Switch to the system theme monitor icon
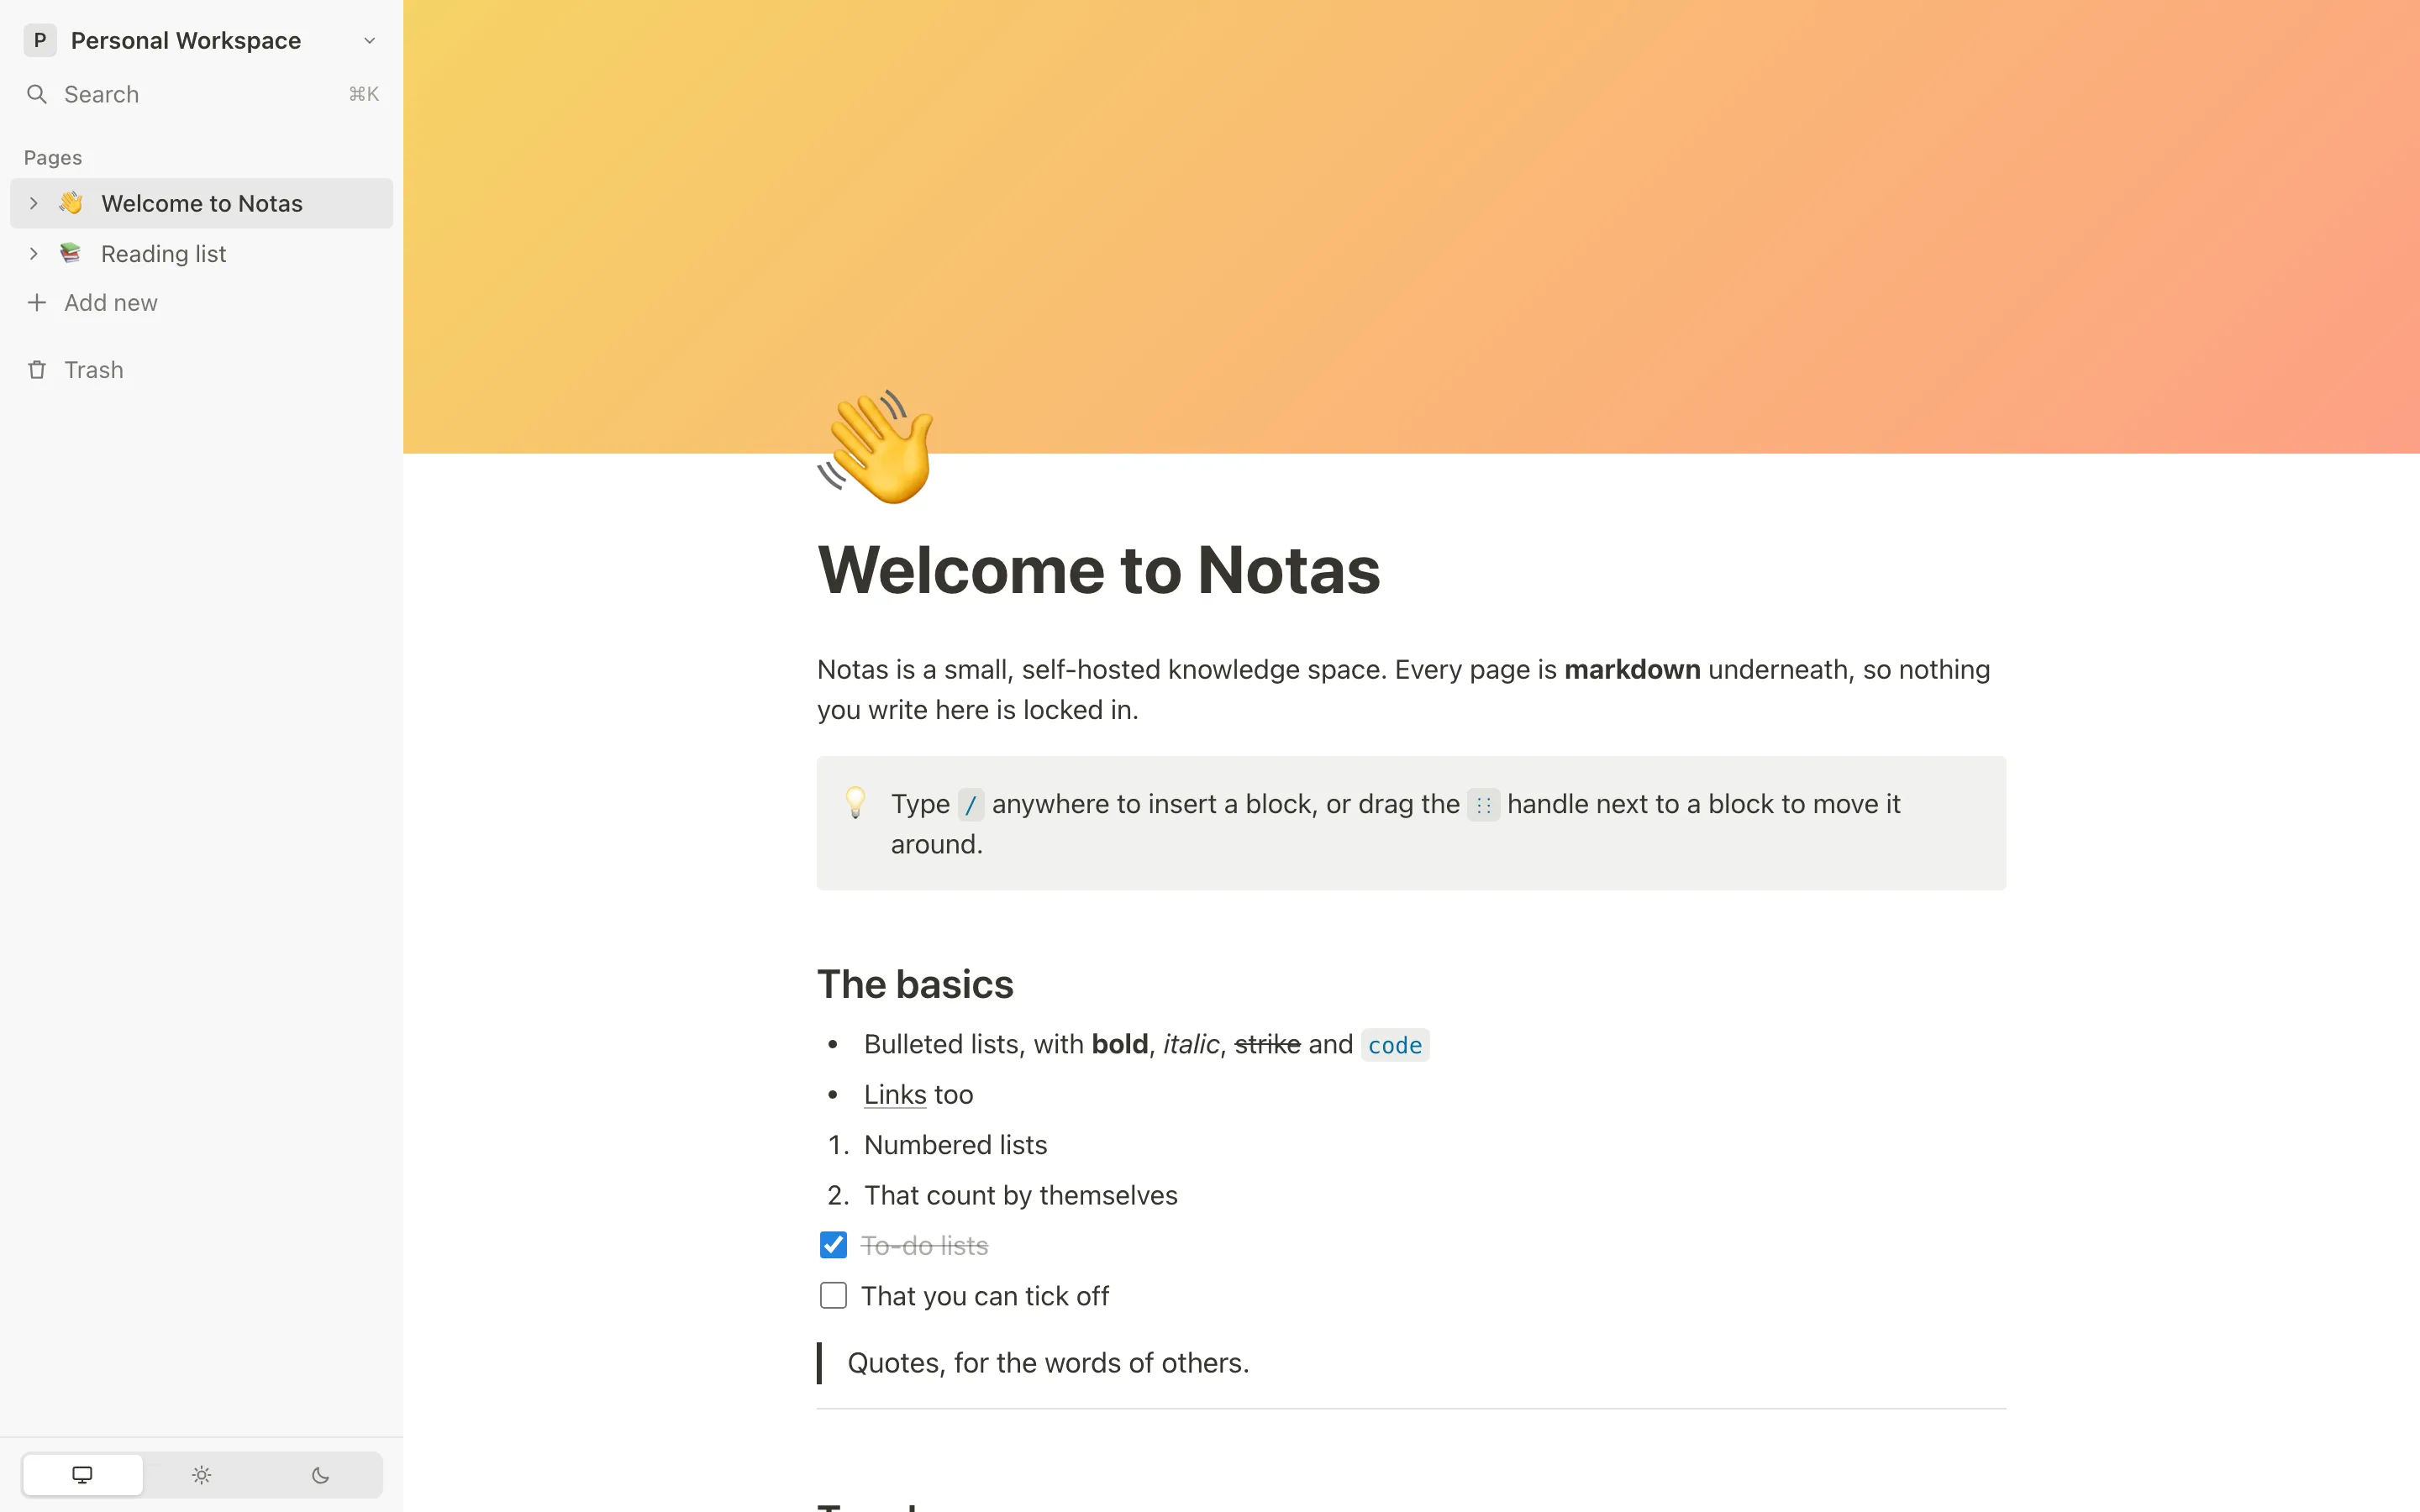The width and height of the screenshot is (2420, 1512). [x=83, y=1475]
